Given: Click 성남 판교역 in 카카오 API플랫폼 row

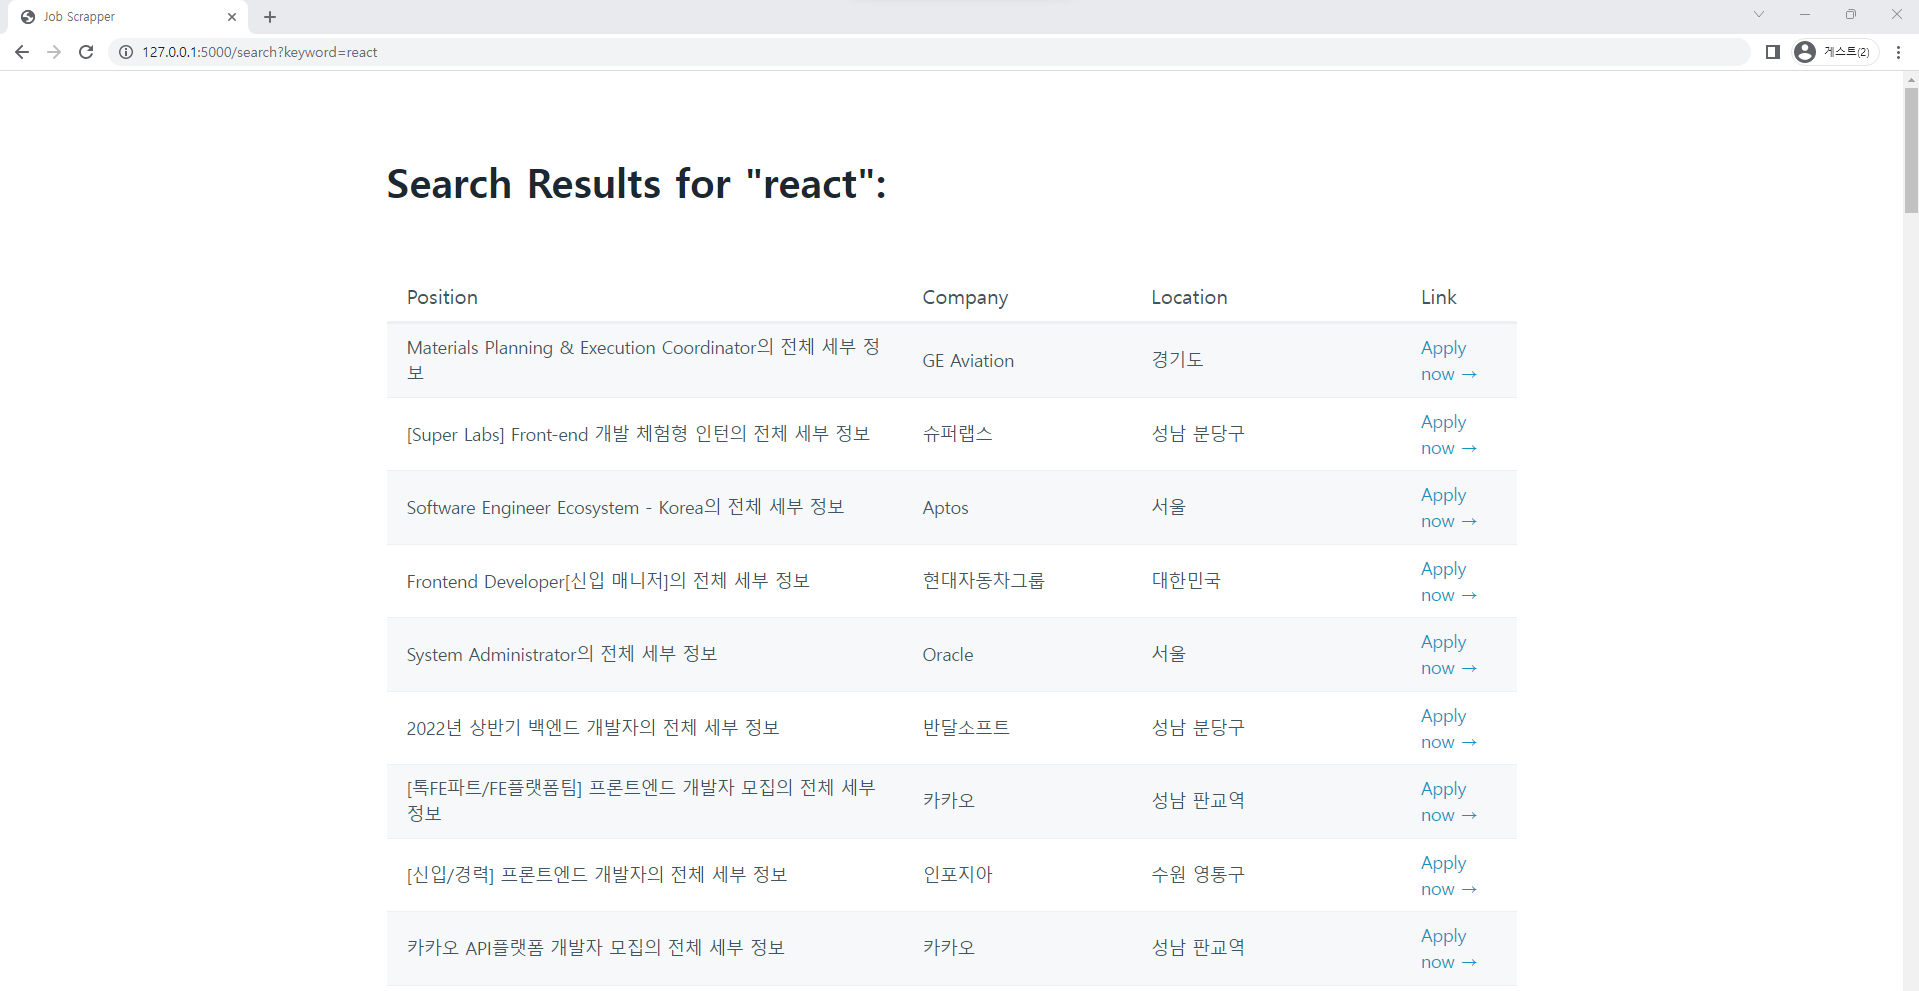Looking at the screenshot, I should coord(1198,948).
